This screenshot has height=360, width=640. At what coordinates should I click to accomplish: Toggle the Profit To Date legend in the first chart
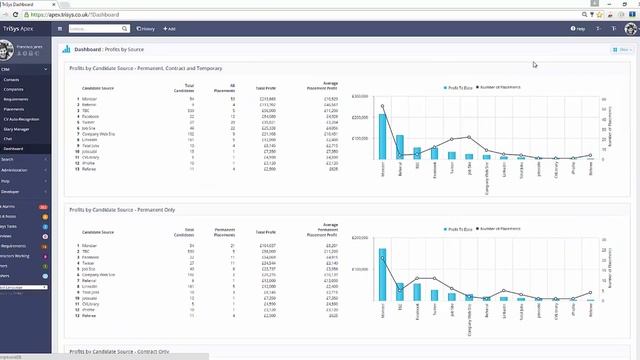(458, 88)
